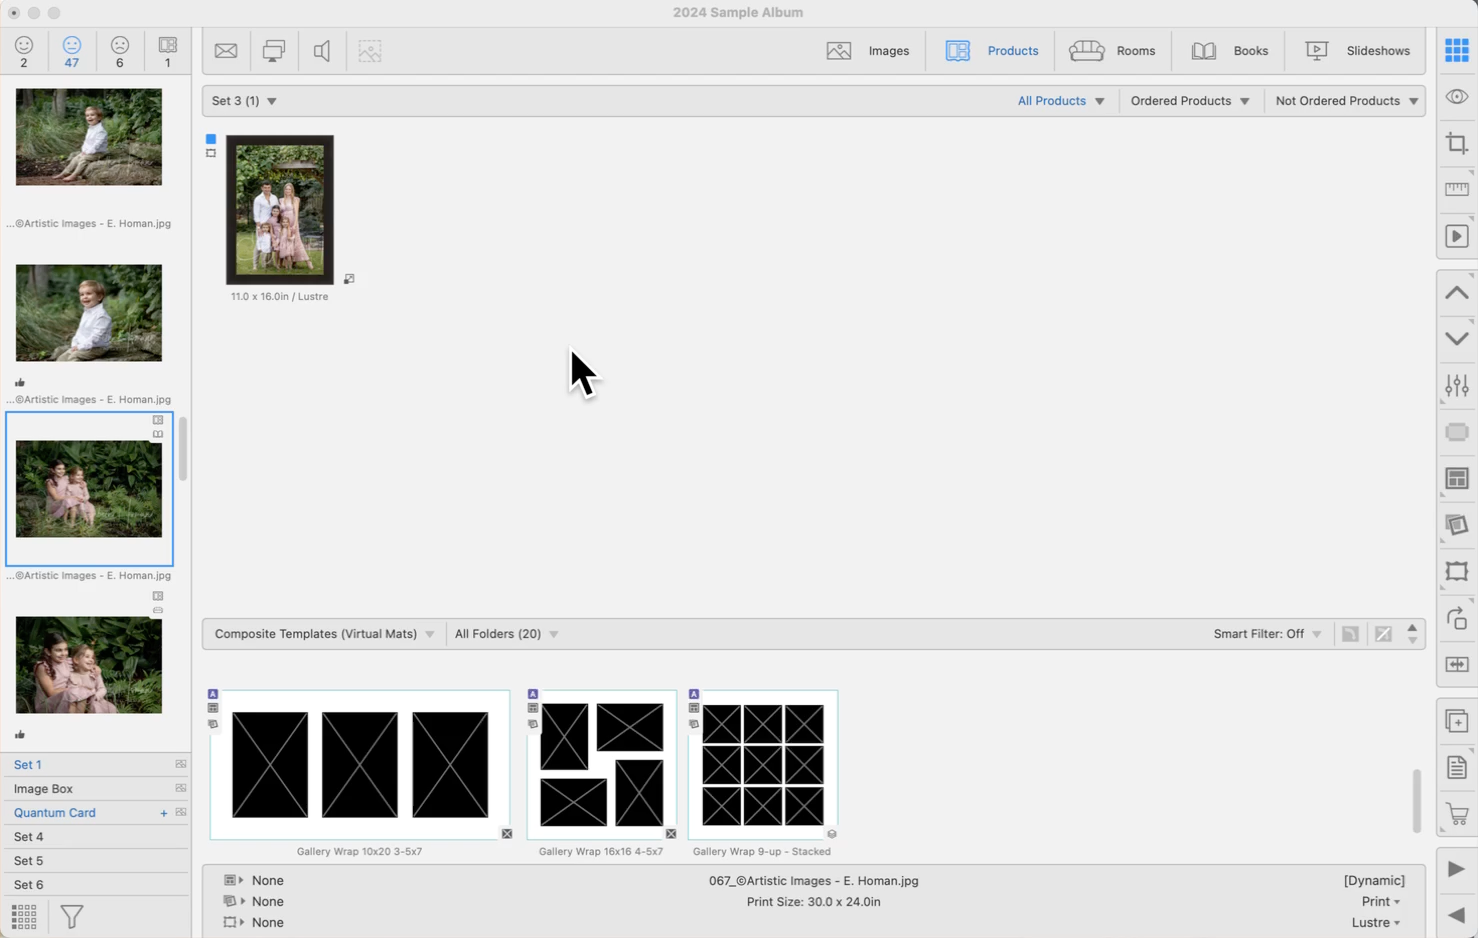The height and width of the screenshot is (938, 1478).
Task: Select Image Box in set list
Action: coord(43,789)
